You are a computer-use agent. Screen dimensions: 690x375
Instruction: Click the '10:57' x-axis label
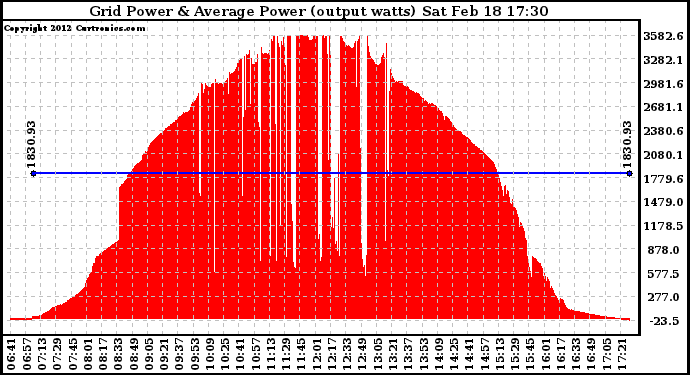click(256, 354)
